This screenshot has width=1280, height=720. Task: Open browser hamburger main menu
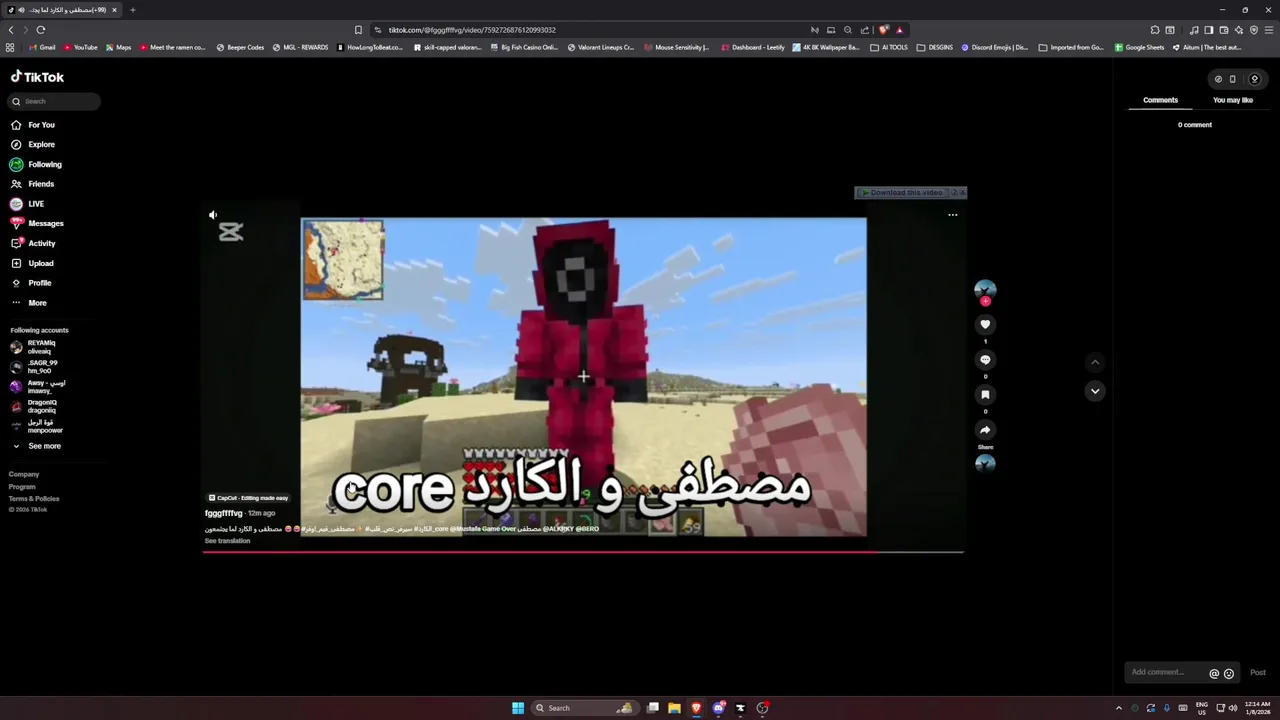1269,30
